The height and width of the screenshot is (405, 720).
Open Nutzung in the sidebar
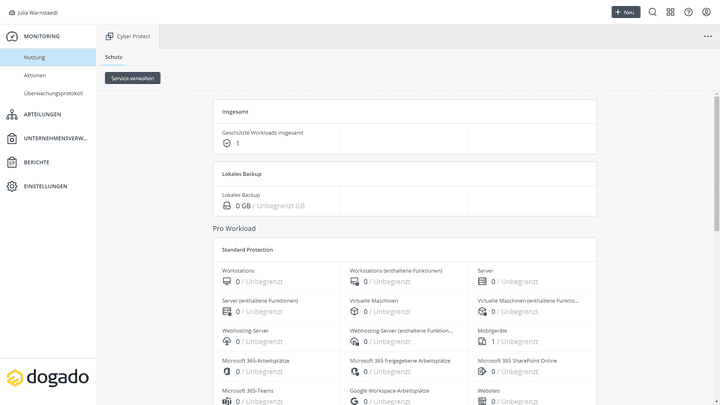coord(35,57)
